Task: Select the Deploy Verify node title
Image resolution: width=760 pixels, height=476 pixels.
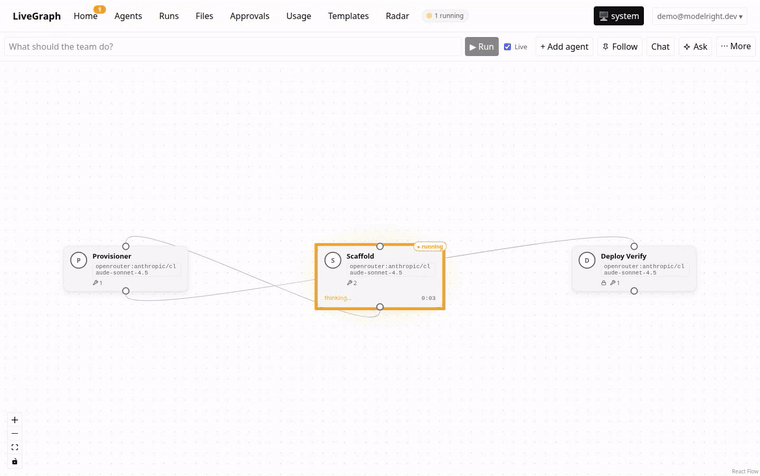Action: 623,256
